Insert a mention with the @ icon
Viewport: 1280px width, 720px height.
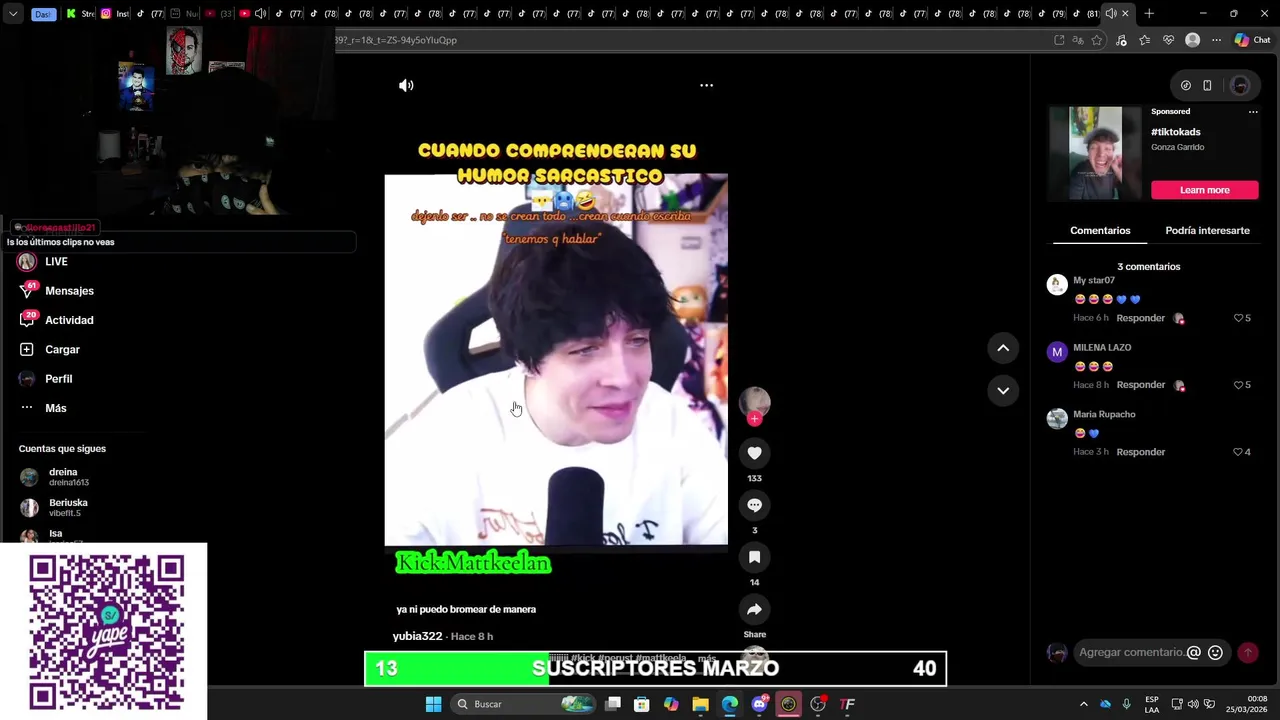click(x=1193, y=652)
